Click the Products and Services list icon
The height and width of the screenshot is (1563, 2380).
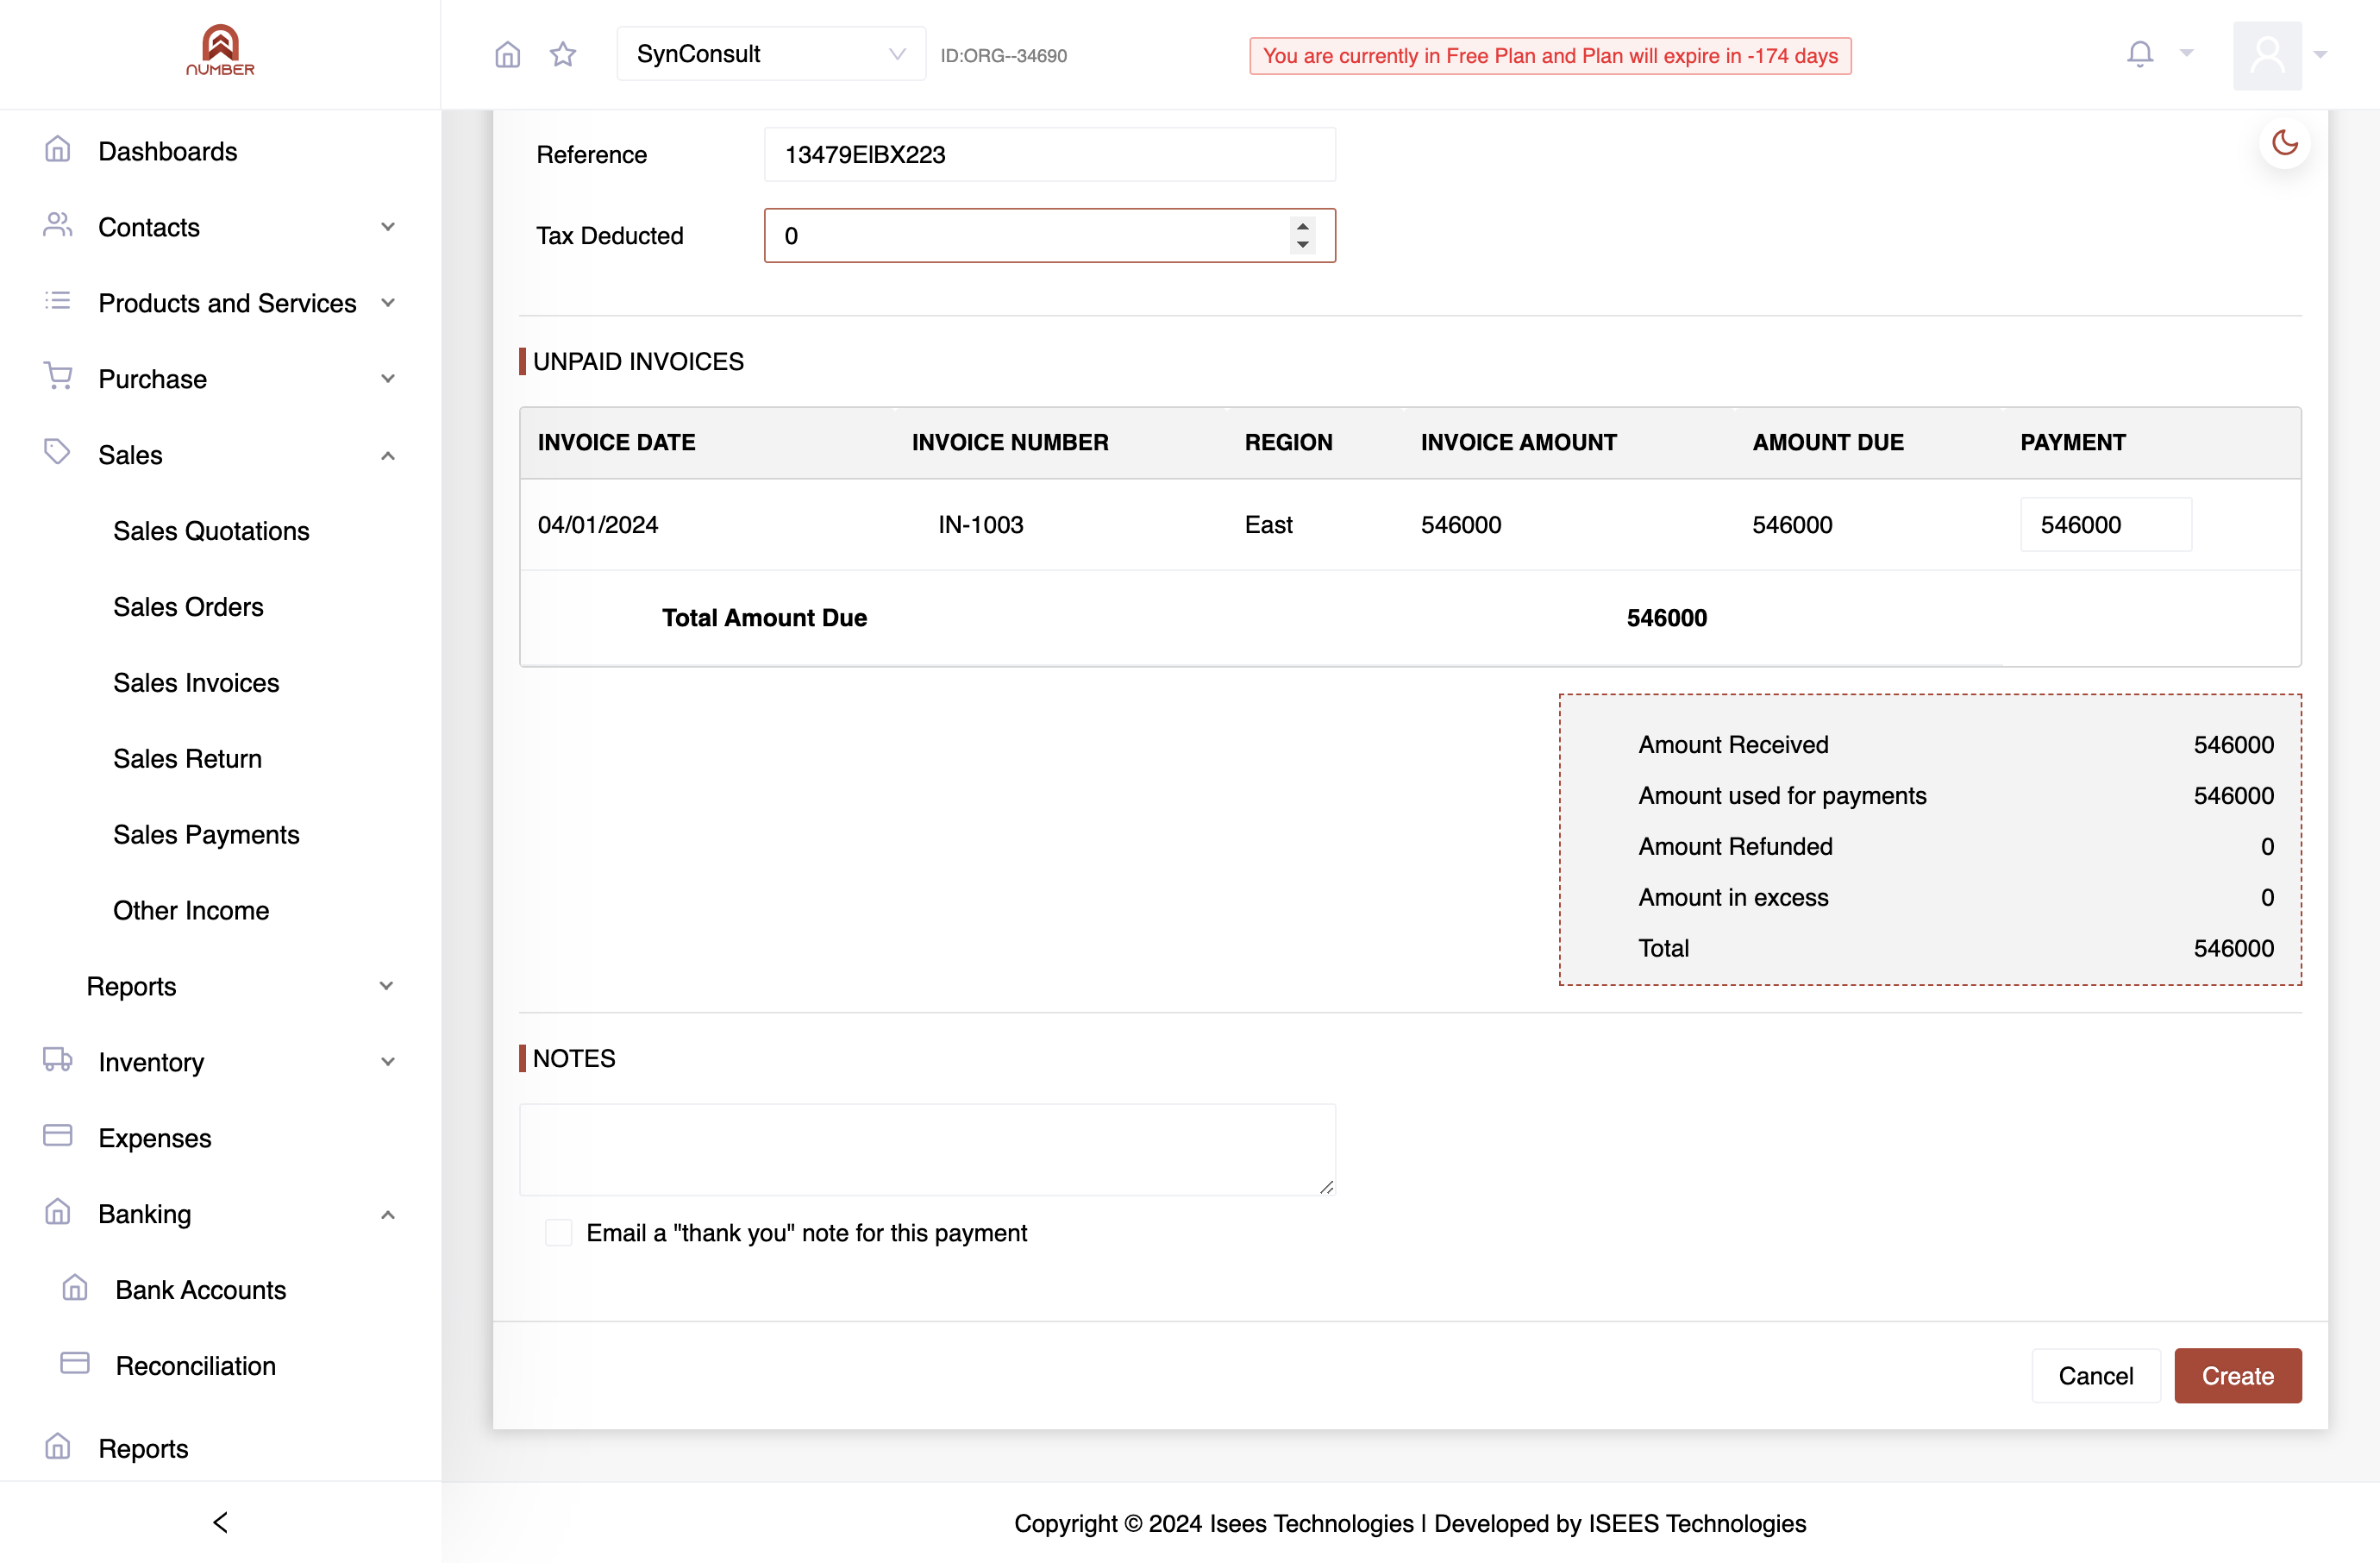(x=58, y=301)
